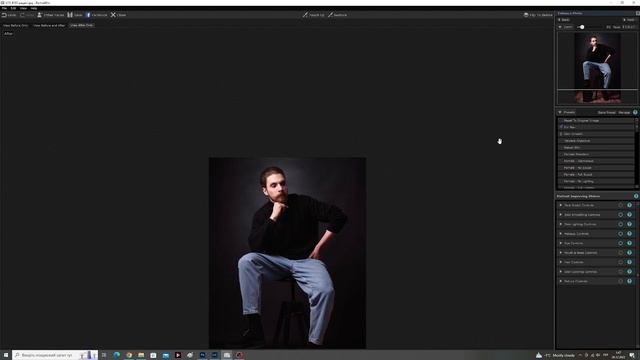Click the Close X toolbar button
This screenshot has width=640, height=360.
(x=118, y=15)
